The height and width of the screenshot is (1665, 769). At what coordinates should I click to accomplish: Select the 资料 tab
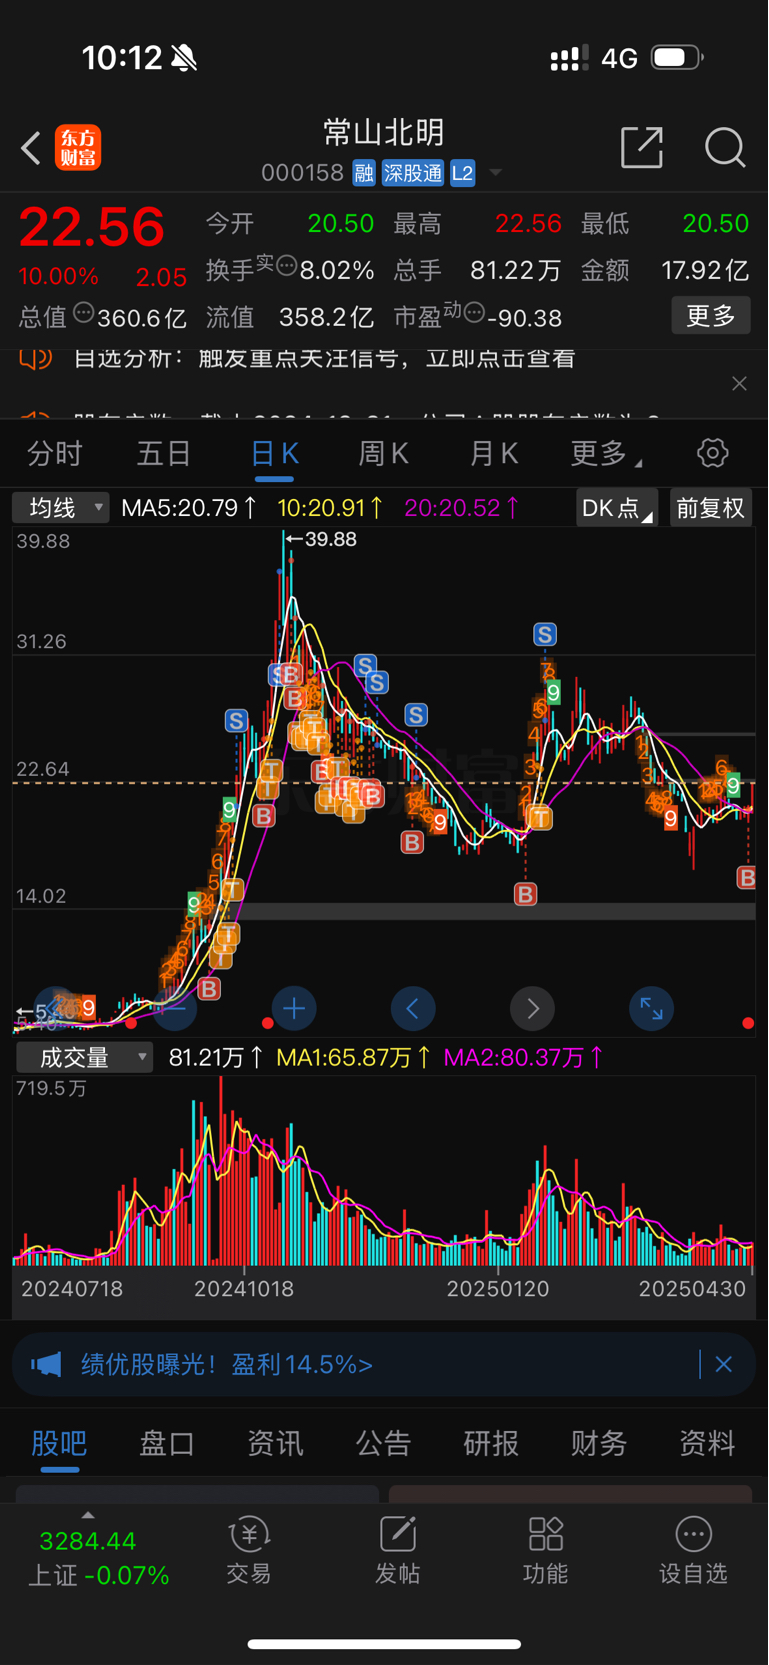(707, 1443)
